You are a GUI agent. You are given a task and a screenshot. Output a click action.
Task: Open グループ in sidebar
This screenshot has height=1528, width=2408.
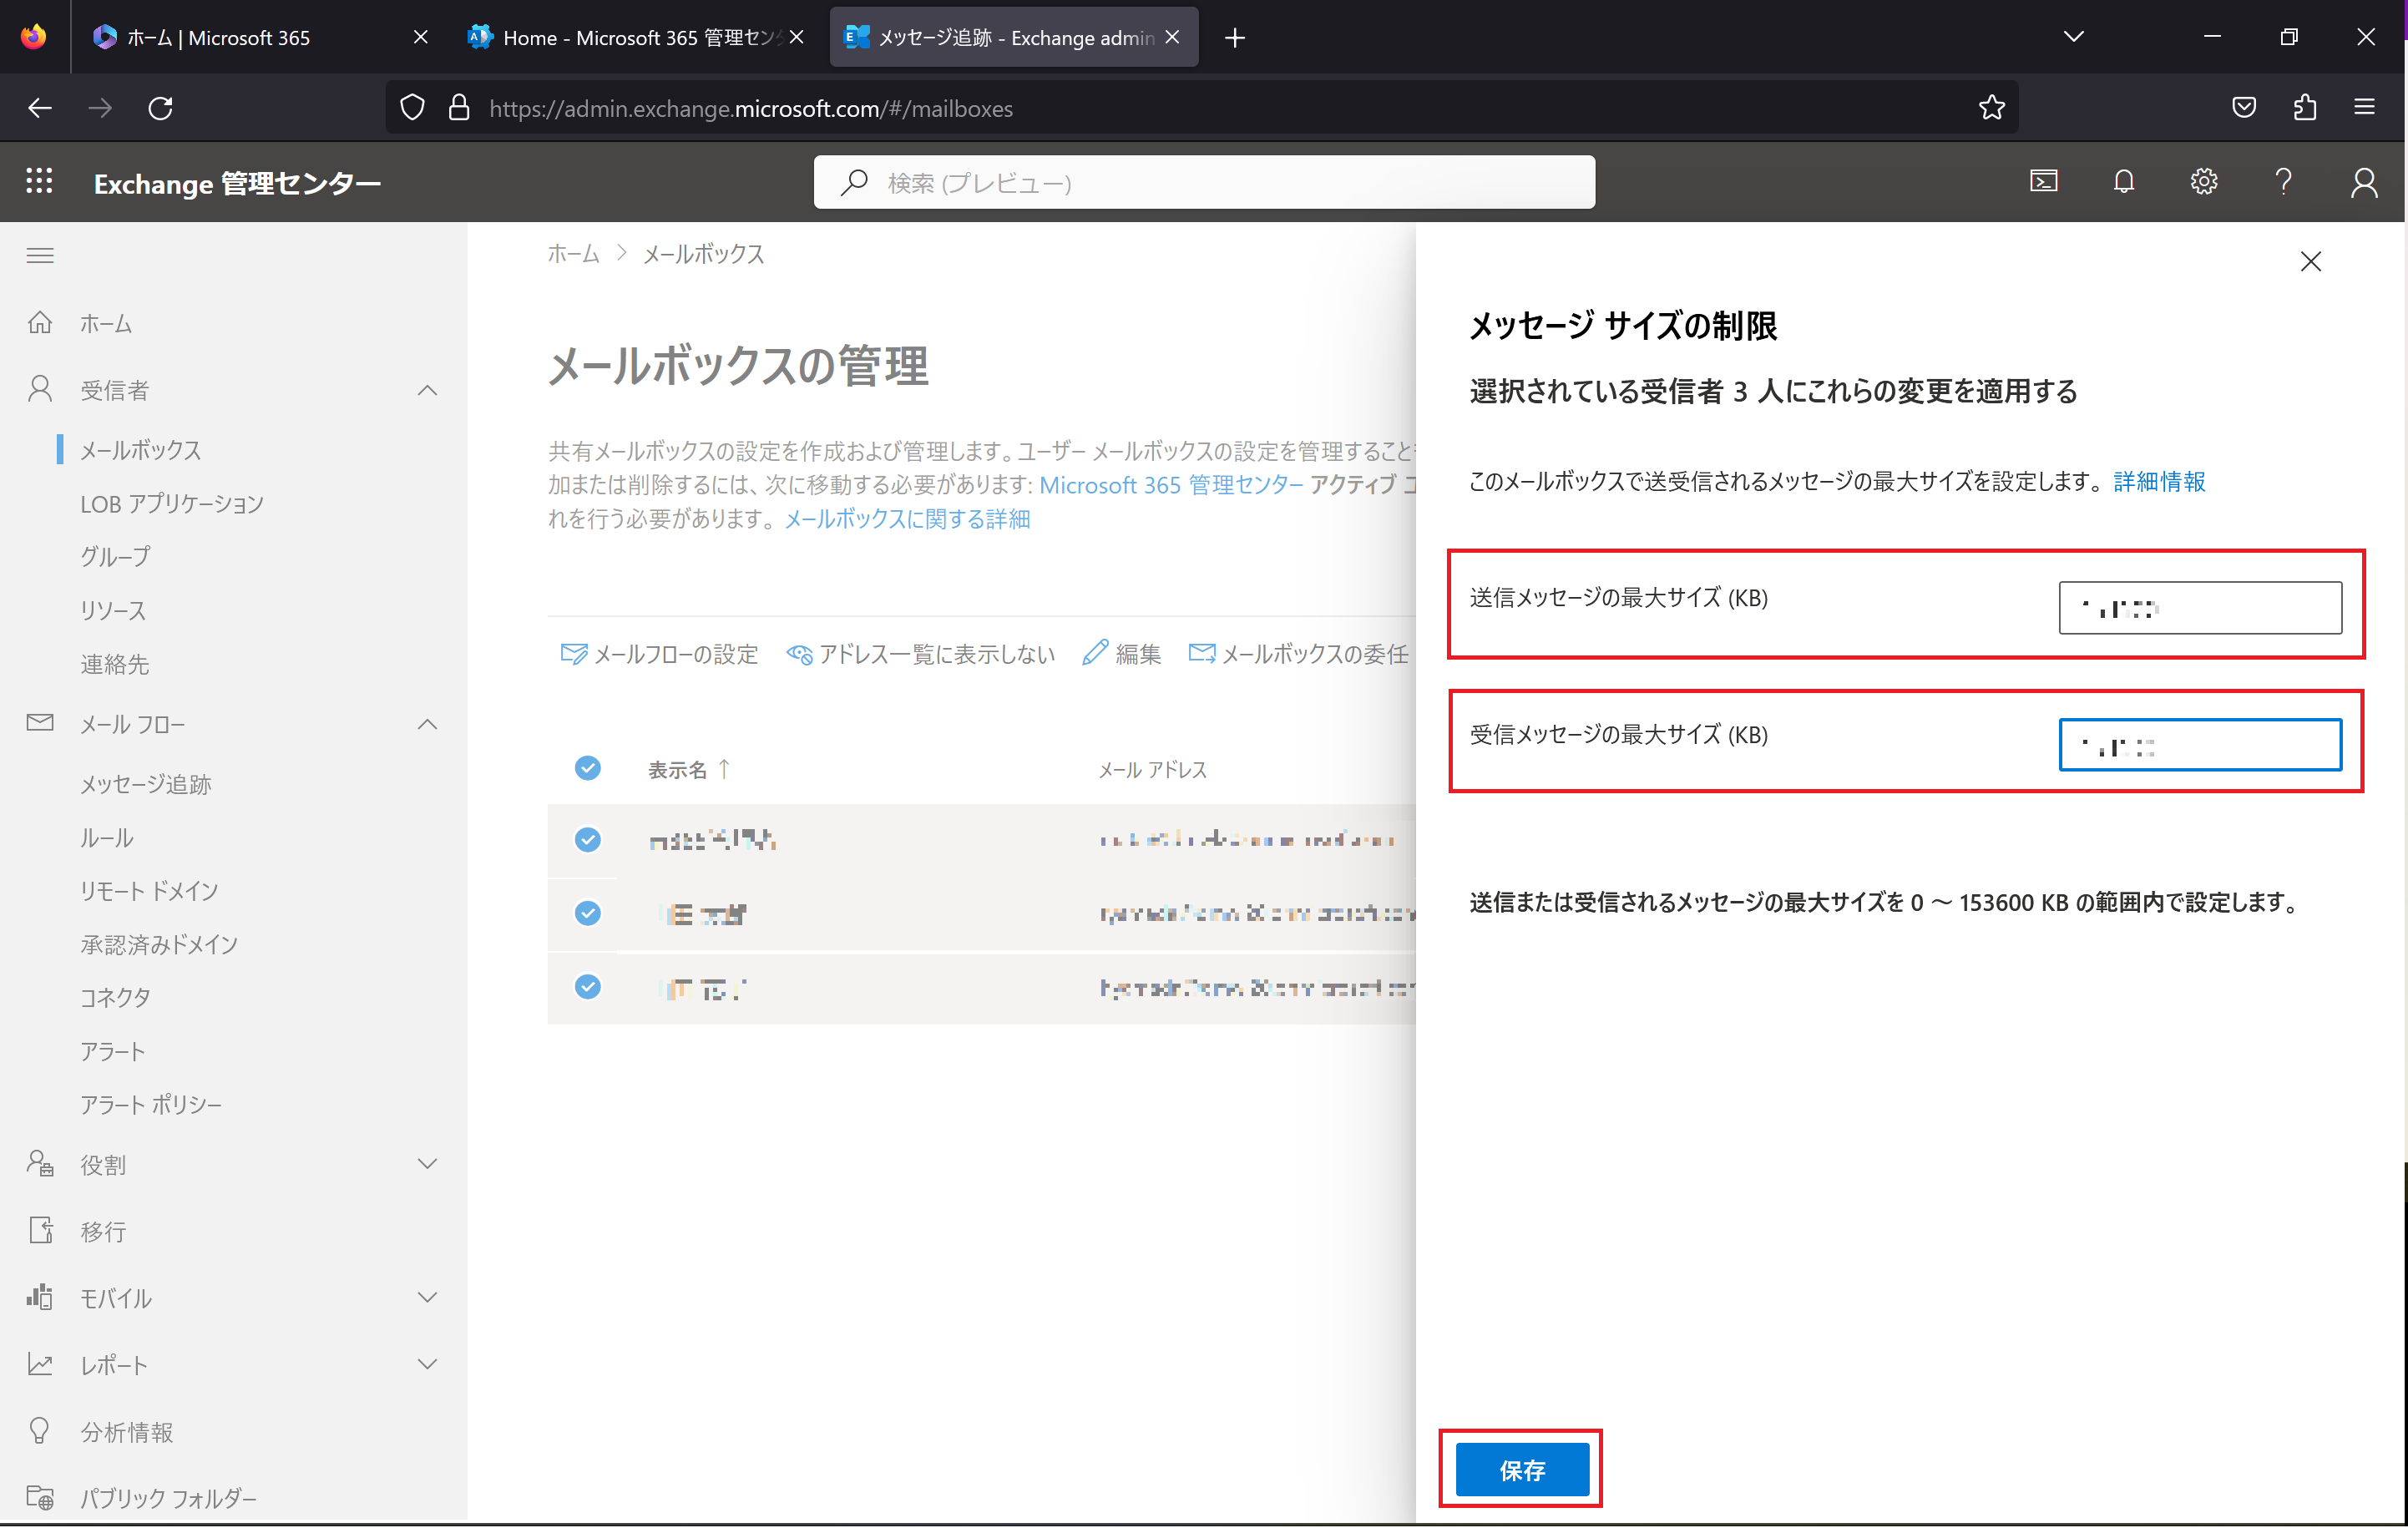[115, 557]
